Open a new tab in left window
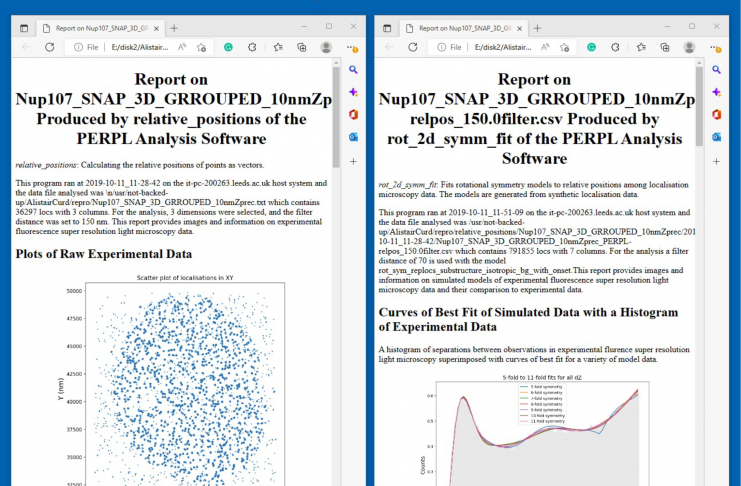This screenshot has width=741, height=486. pos(174,28)
